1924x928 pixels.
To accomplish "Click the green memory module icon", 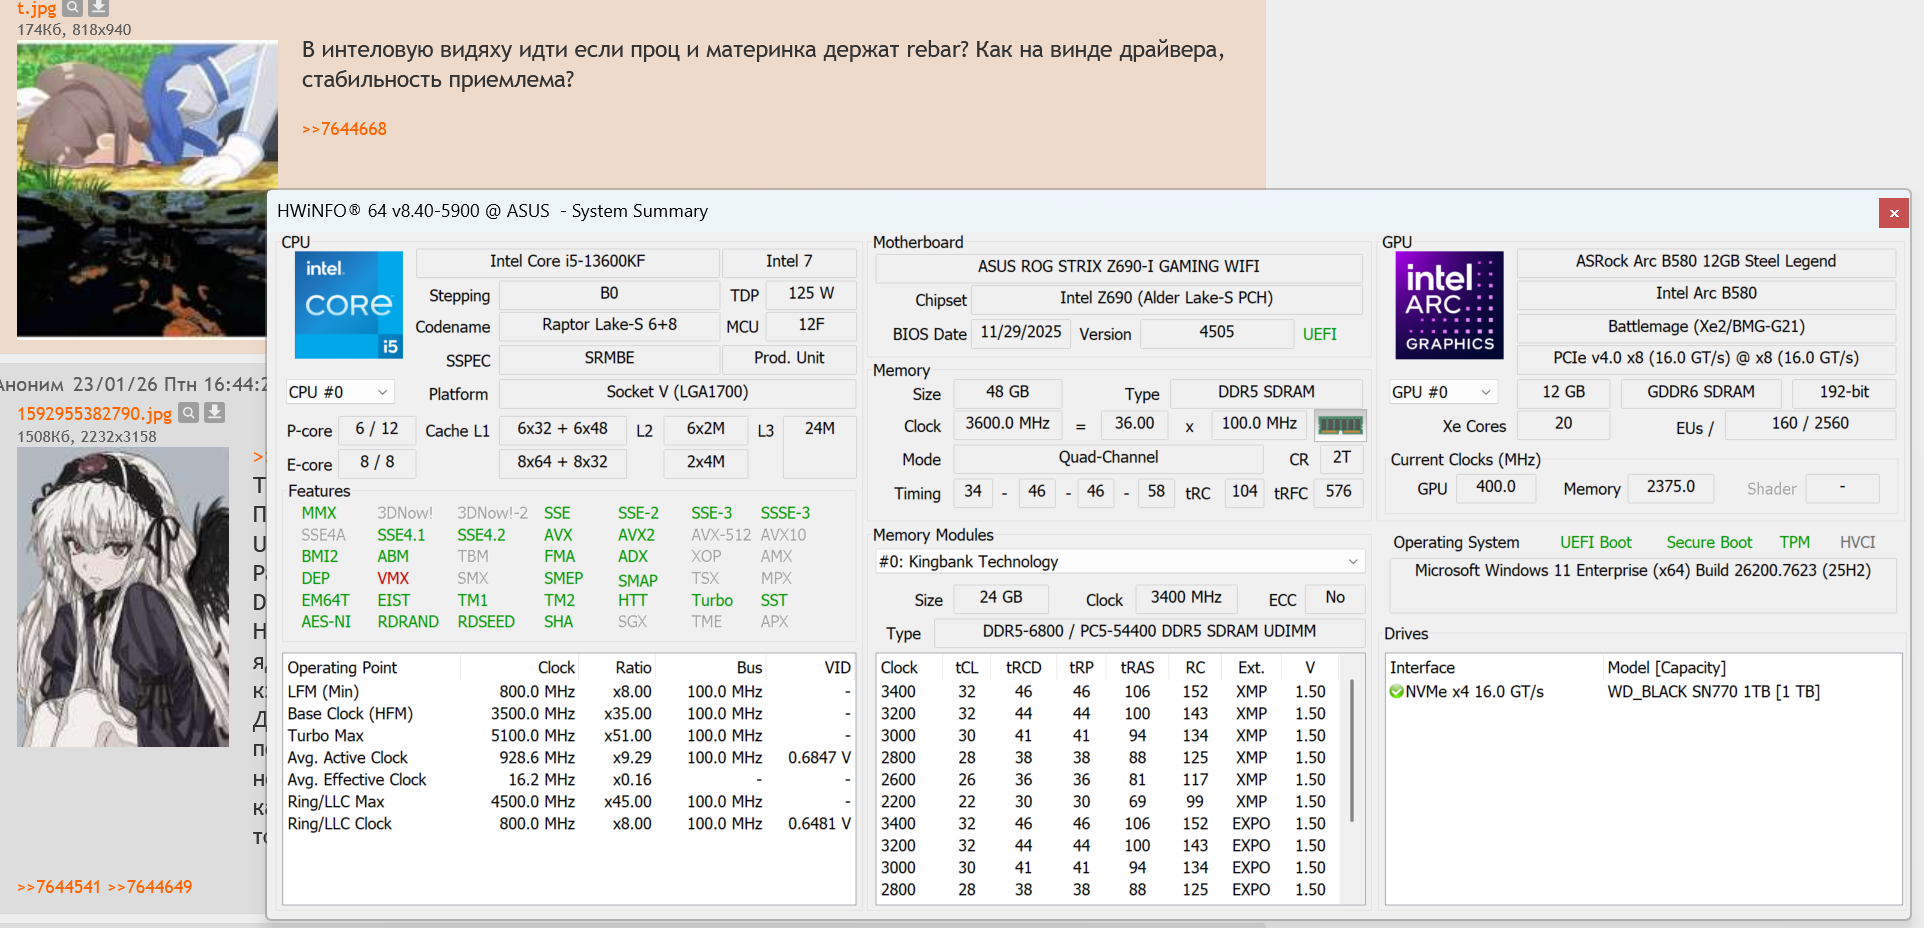I will pos(1340,425).
